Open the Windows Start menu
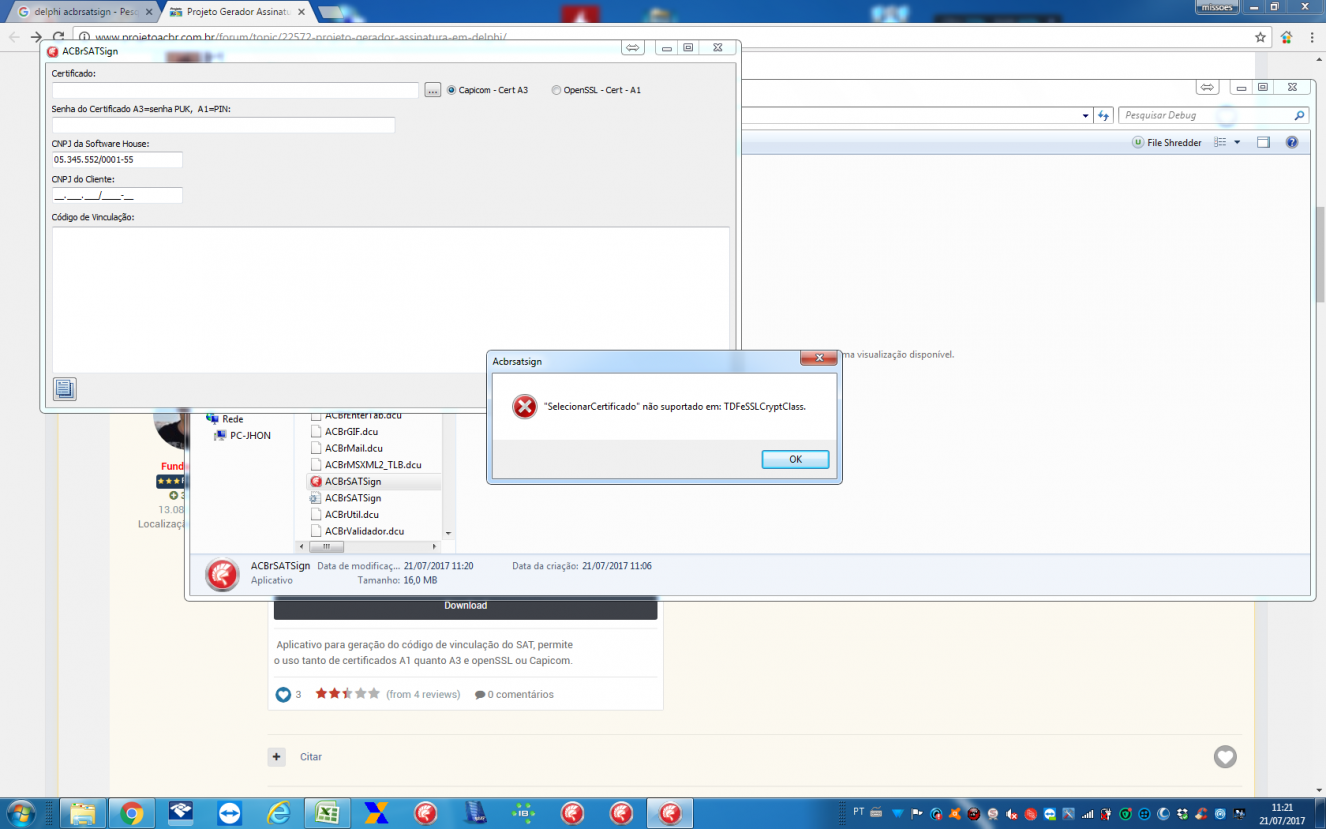The height and width of the screenshot is (829, 1326). coord(20,813)
